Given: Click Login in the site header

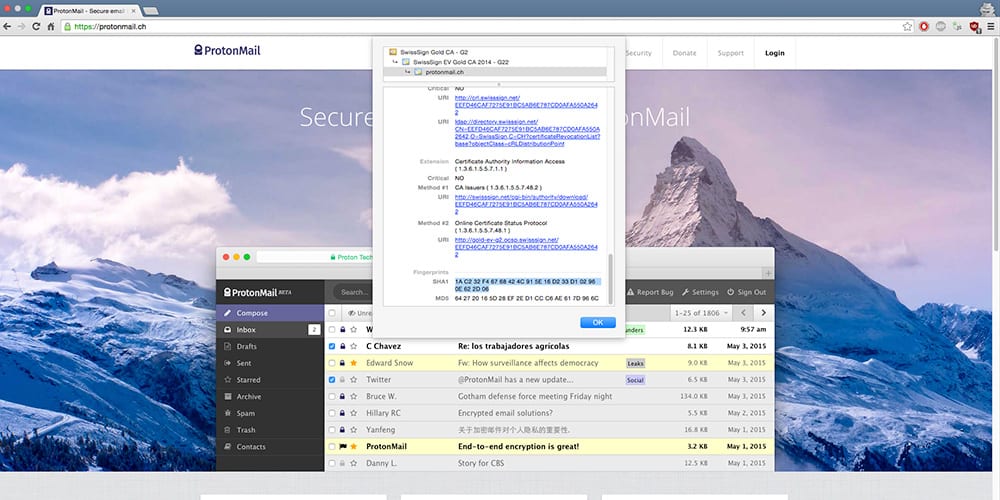Looking at the screenshot, I should pyautogui.click(x=774, y=53).
